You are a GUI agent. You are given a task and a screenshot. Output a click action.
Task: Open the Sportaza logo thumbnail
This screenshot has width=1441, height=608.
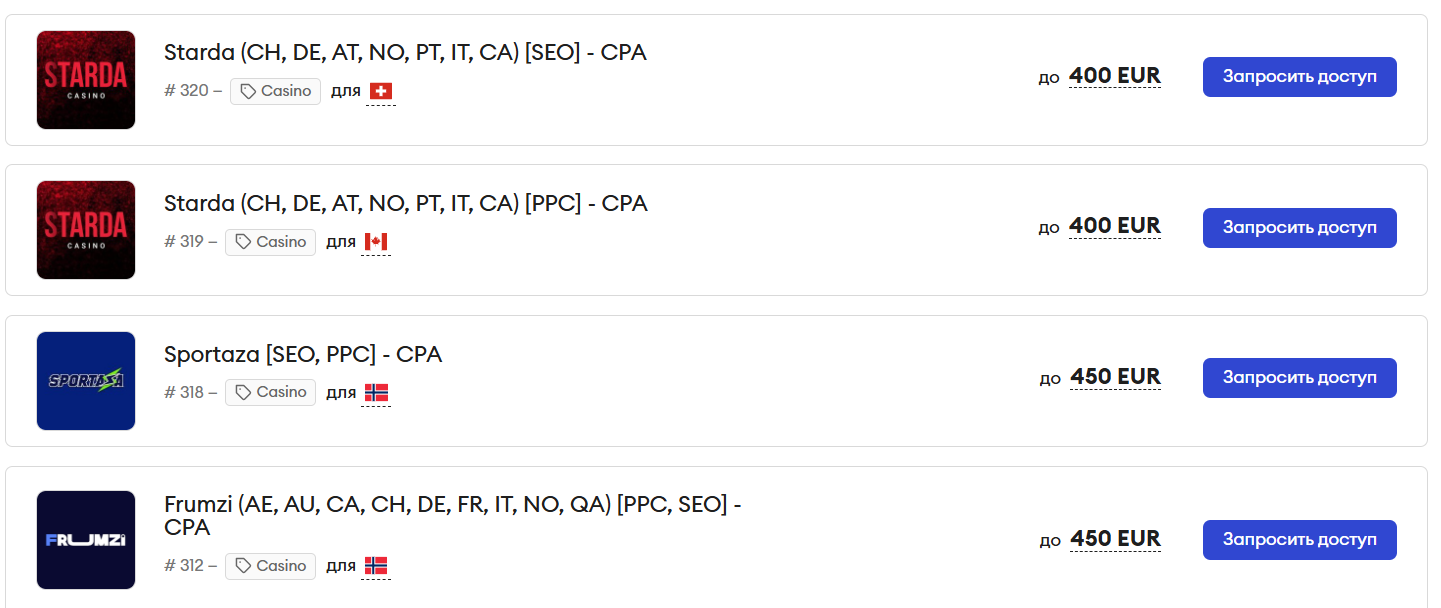pyautogui.click(x=86, y=381)
